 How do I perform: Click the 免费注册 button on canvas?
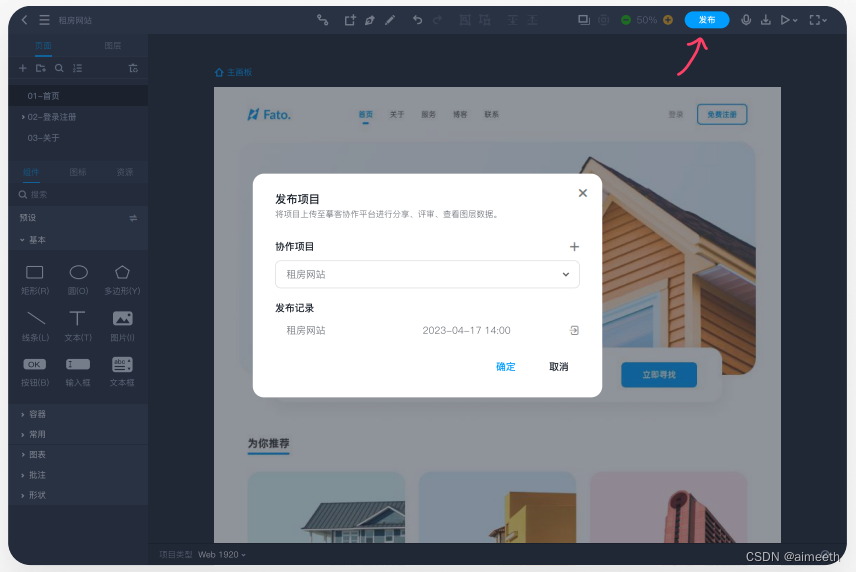click(x=722, y=115)
